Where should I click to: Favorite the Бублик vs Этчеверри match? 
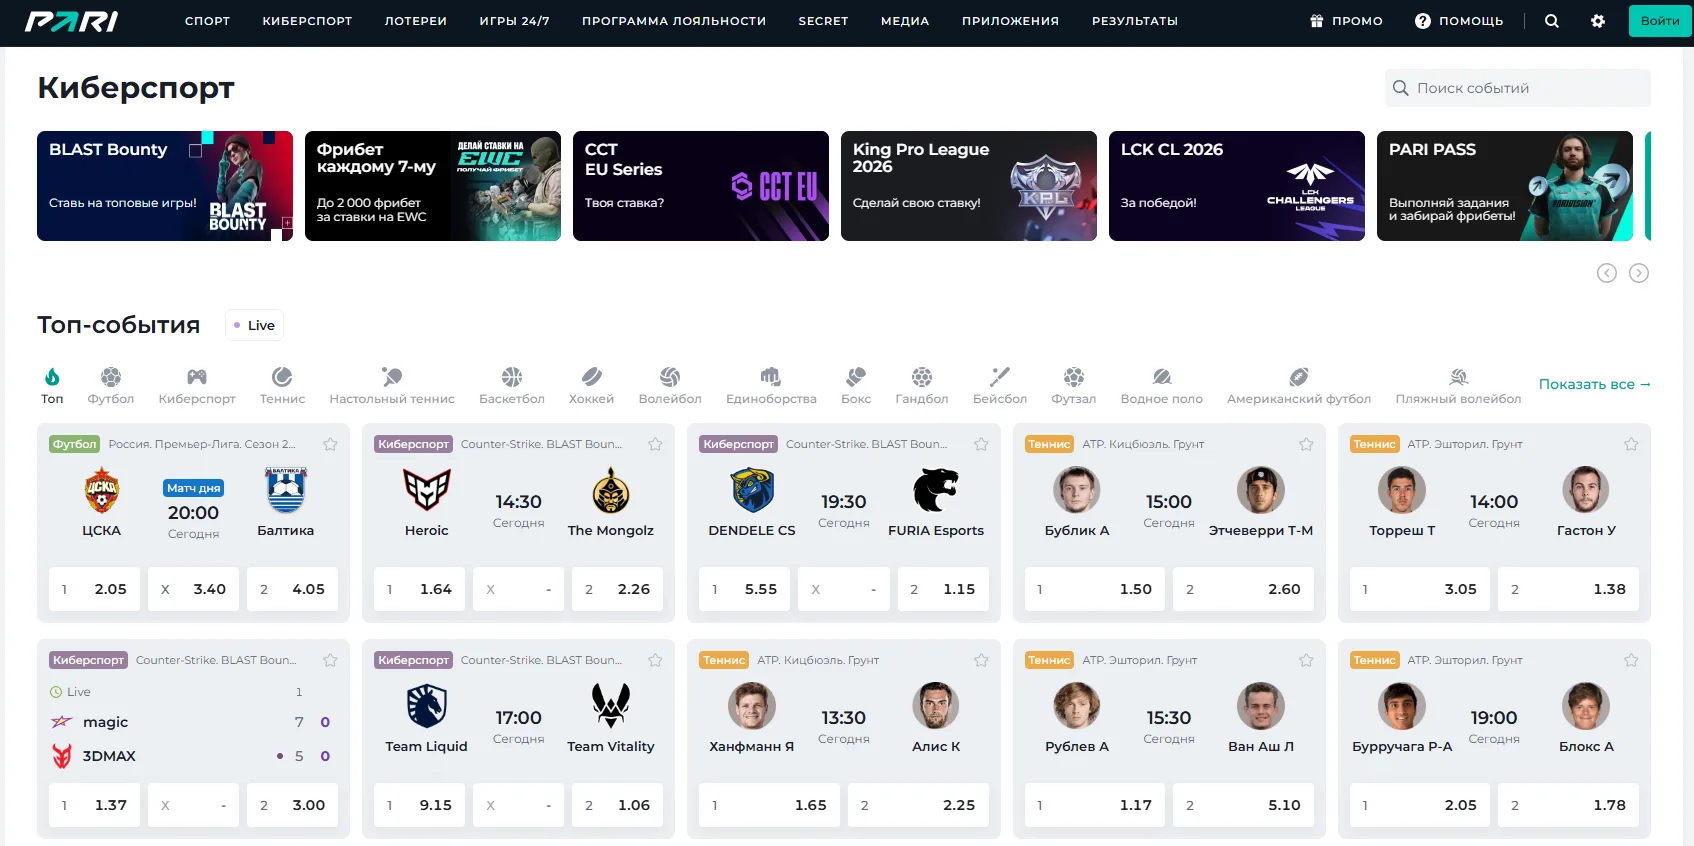coord(1306,444)
